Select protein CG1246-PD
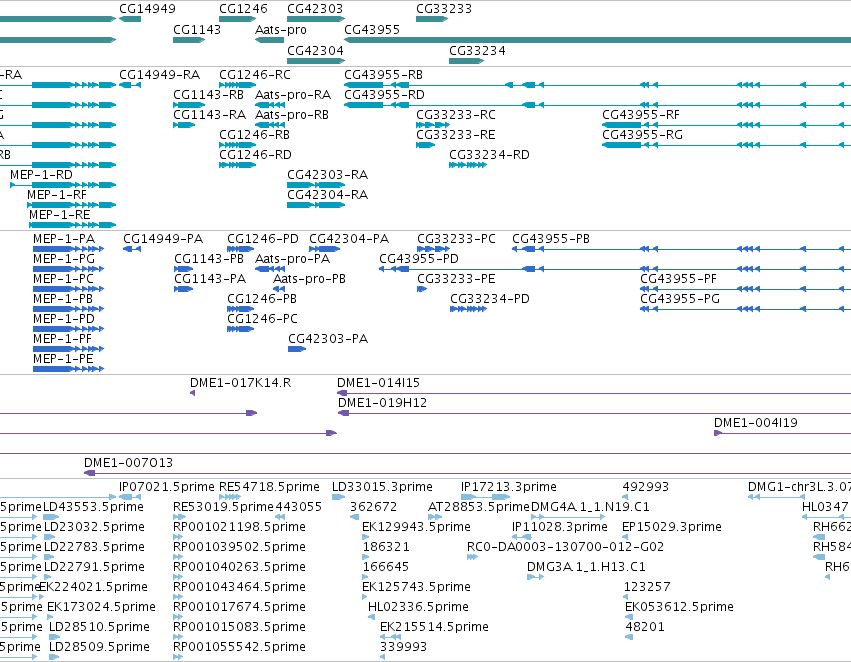The width and height of the screenshot is (851, 662). point(263,239)
